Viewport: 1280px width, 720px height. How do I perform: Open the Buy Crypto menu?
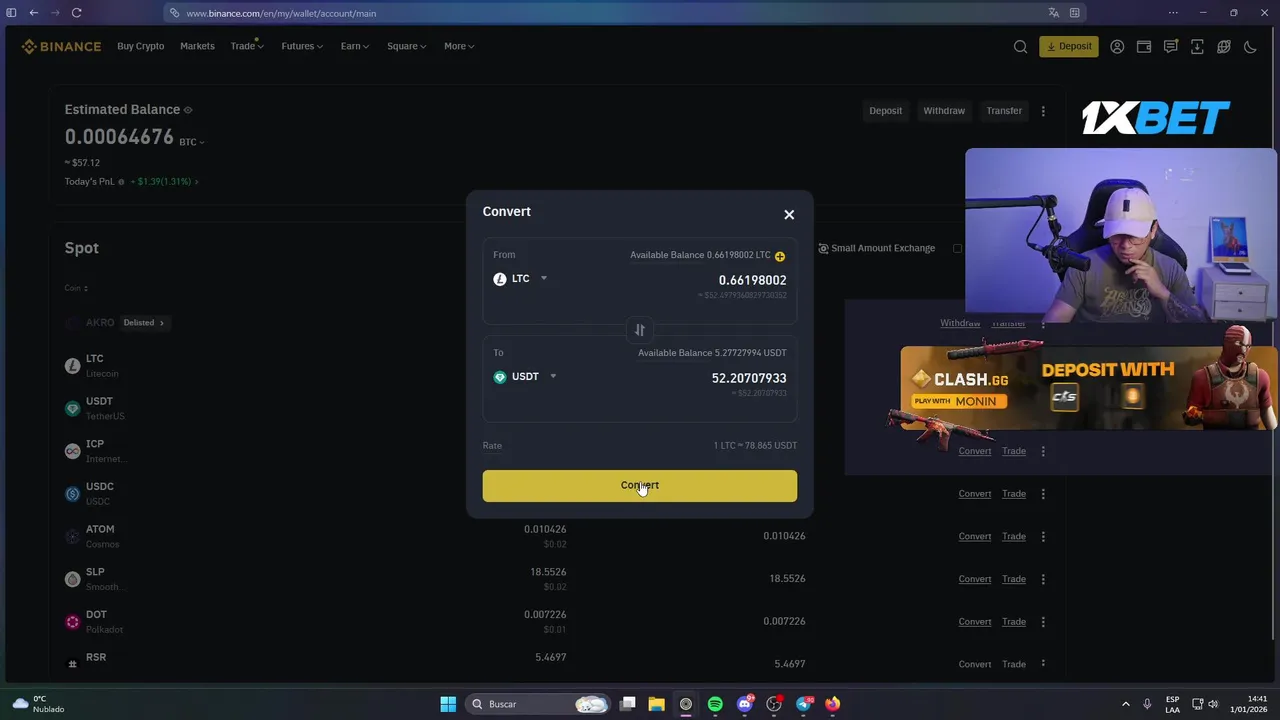coord(140,46)
